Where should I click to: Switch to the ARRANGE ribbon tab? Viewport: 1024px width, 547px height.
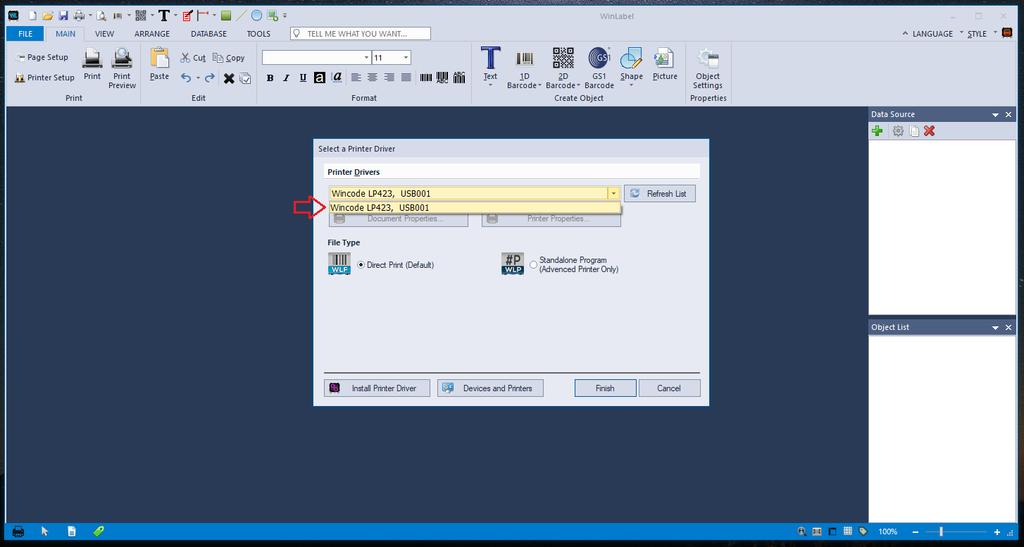point(152,34)
